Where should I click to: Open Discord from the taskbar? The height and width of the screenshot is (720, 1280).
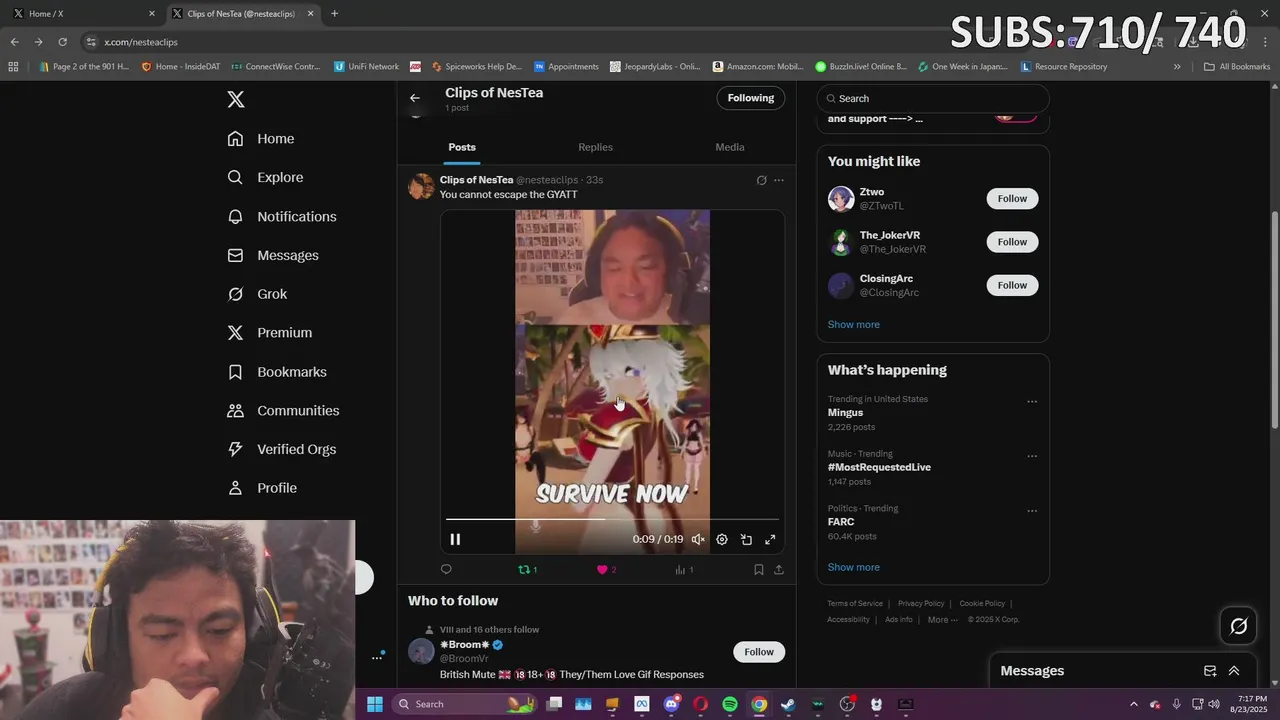click(671, 704)
